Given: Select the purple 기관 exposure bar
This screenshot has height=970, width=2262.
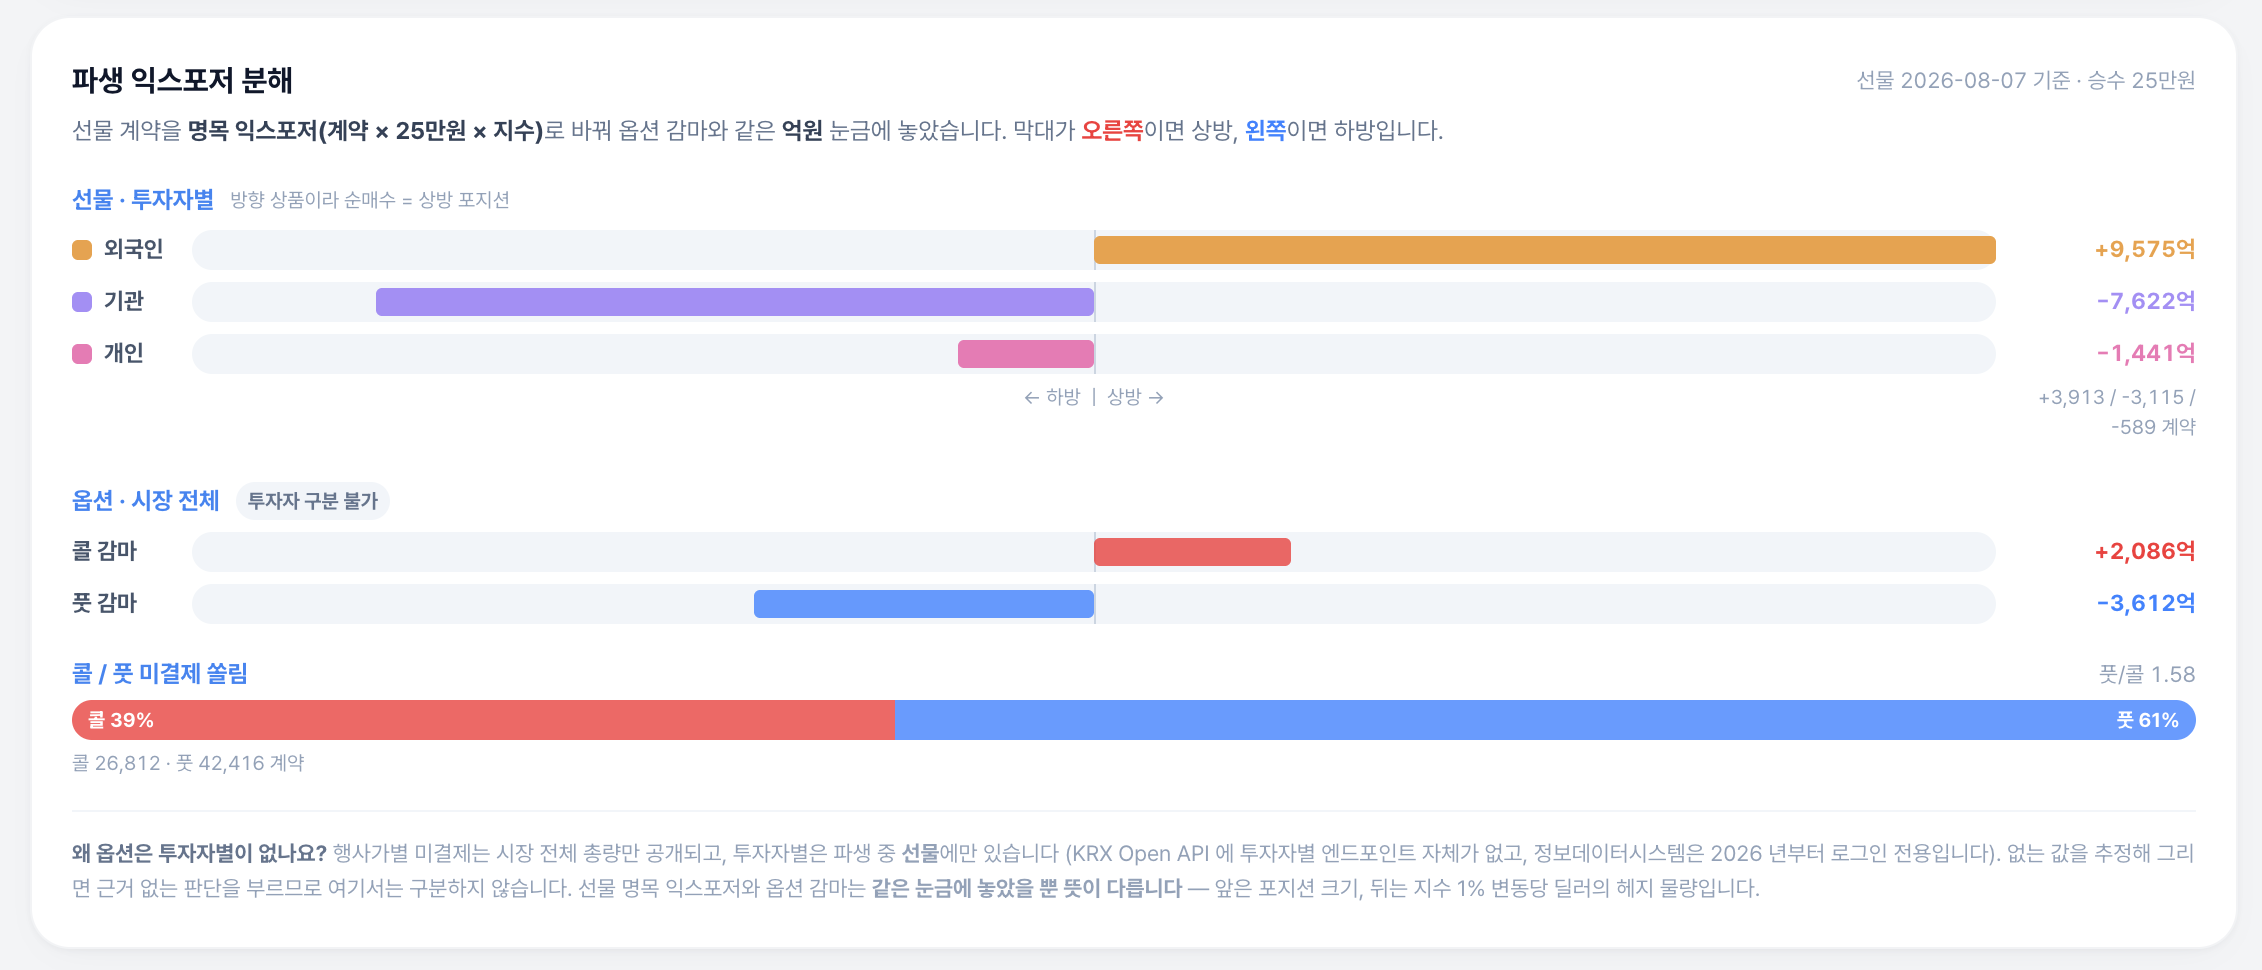Looking at the screenshot, I should pyautogui.click(x=735, y=302).
